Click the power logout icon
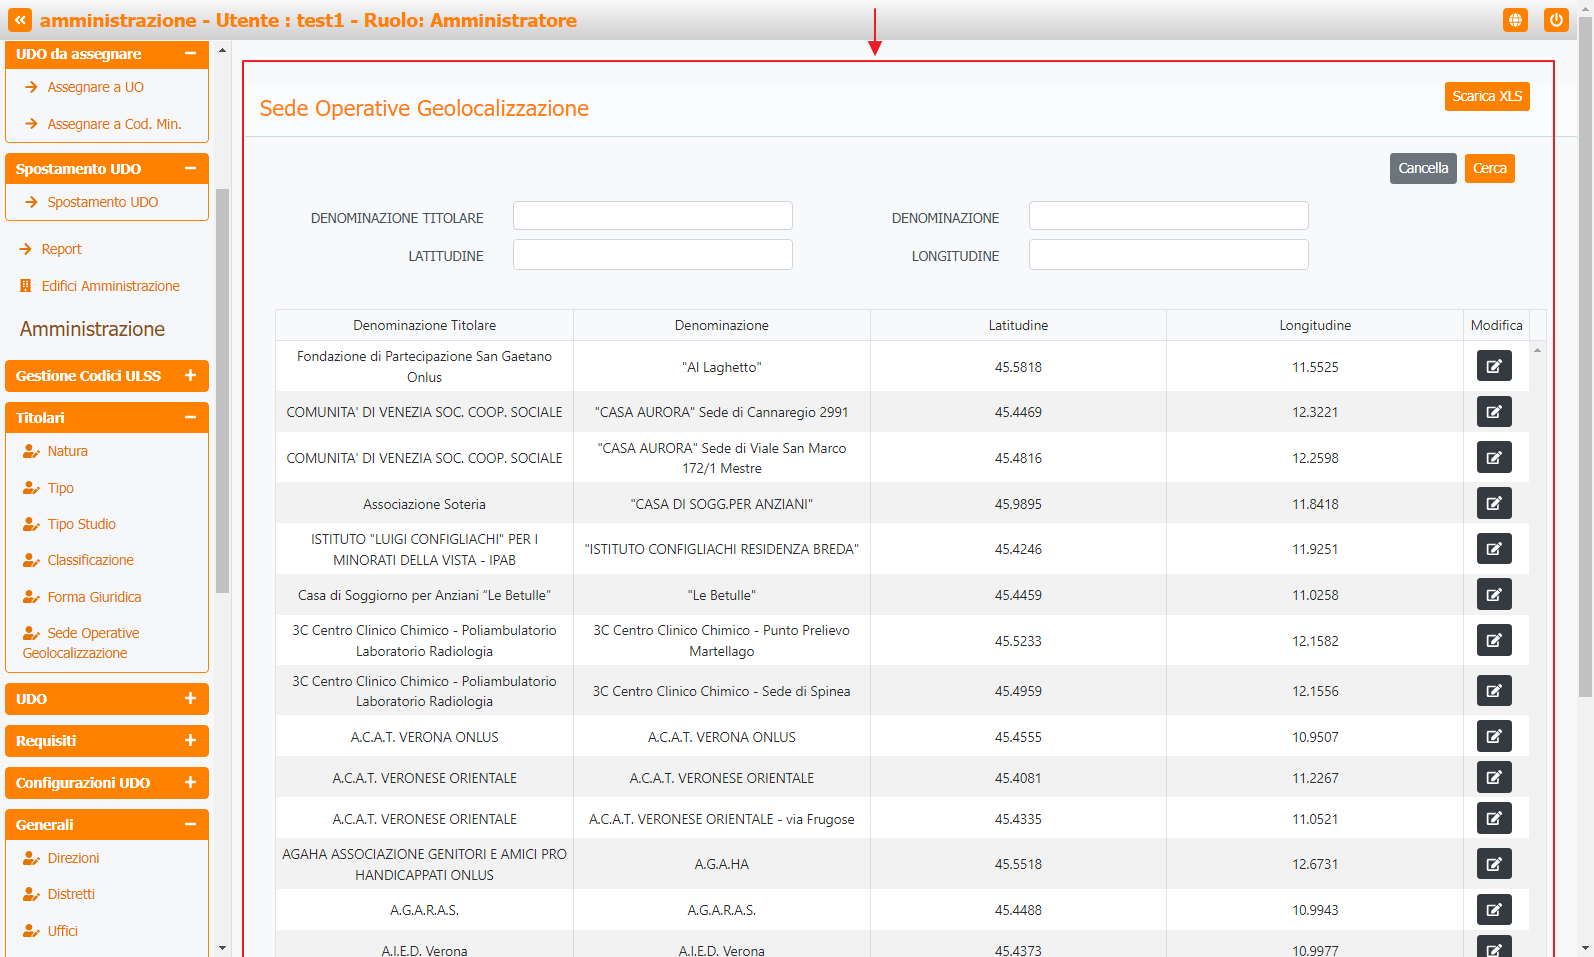The image size is (1594, 957). tap(1555, 20)
